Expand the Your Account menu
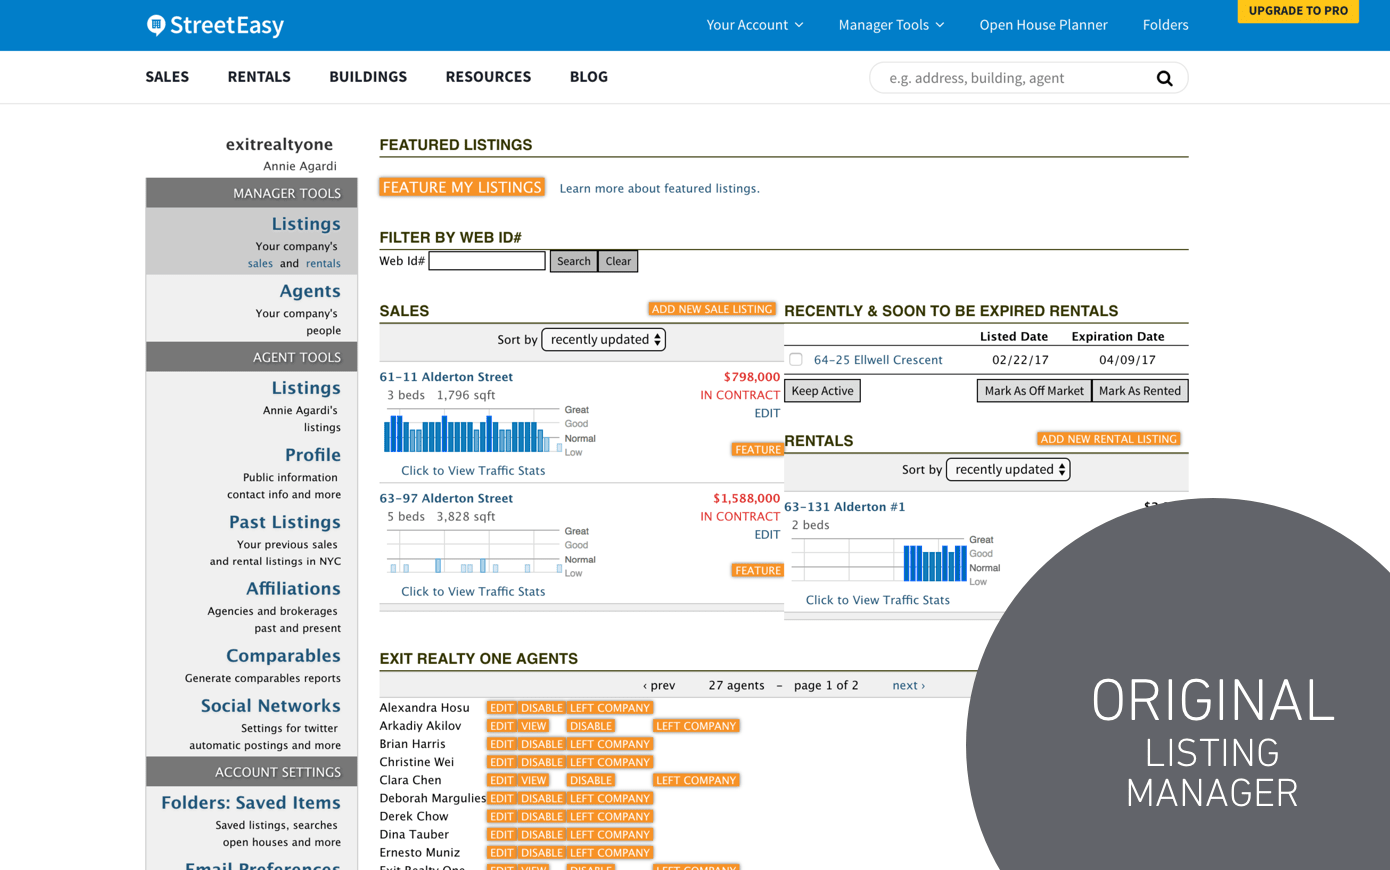Screen dimensions: 1390x870 [x=755, y=25]
